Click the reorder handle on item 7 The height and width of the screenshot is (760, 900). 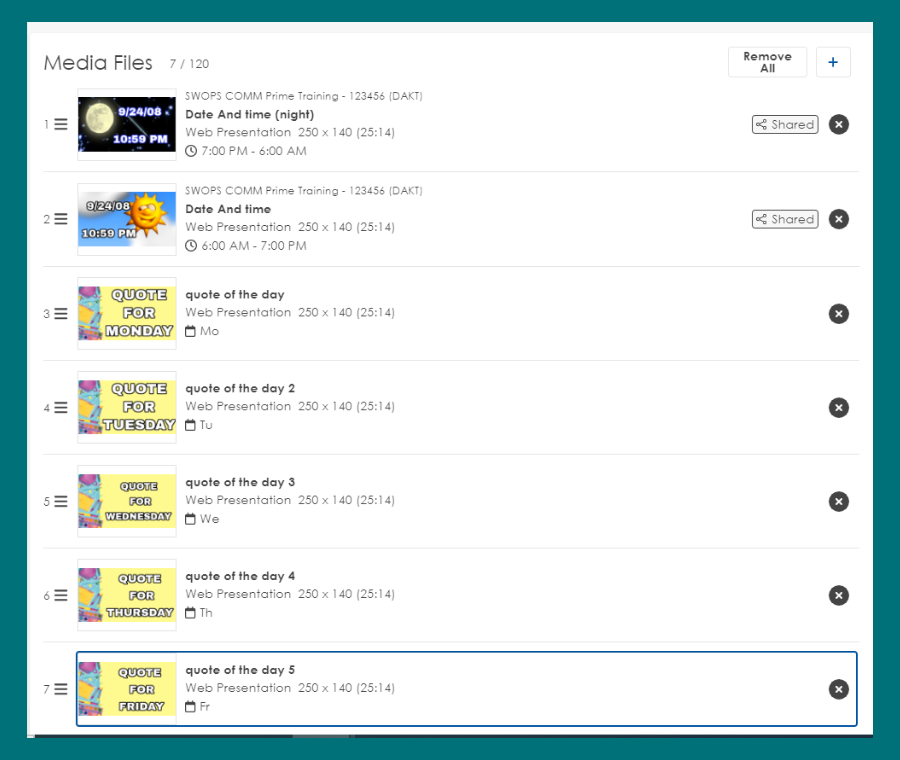coord(61,689)
